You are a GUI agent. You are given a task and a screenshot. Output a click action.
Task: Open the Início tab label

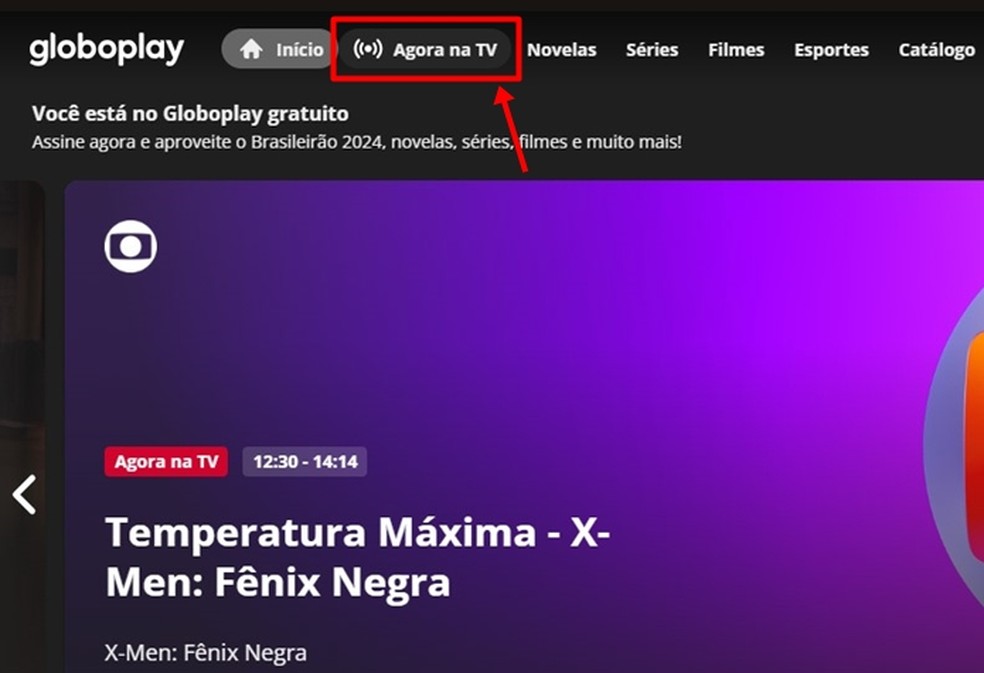[300, 50]
